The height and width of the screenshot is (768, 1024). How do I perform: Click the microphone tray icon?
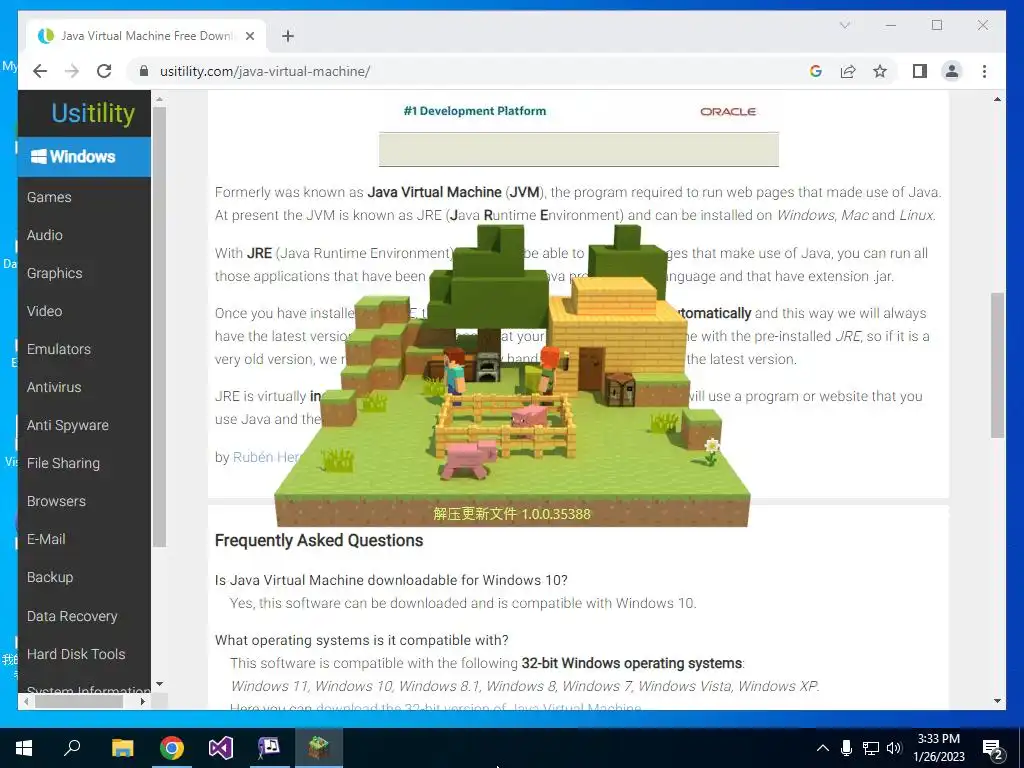(846, 748)
